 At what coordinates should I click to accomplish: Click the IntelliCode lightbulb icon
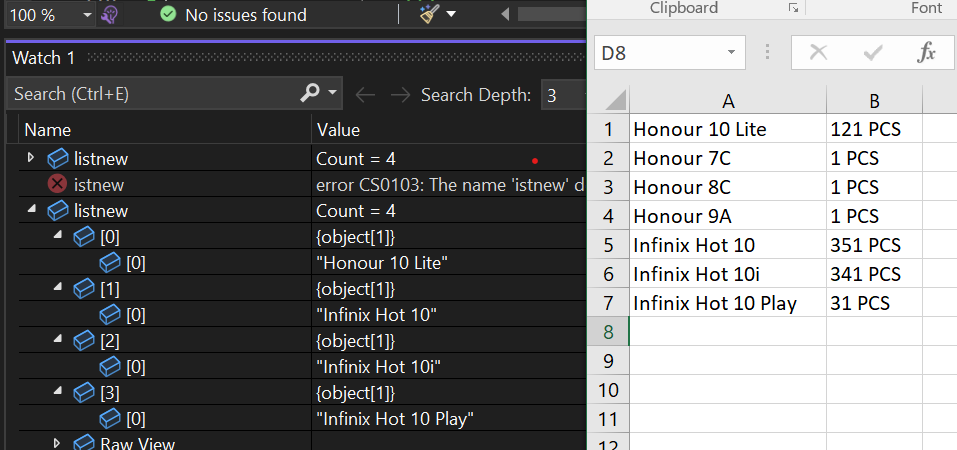109,14
